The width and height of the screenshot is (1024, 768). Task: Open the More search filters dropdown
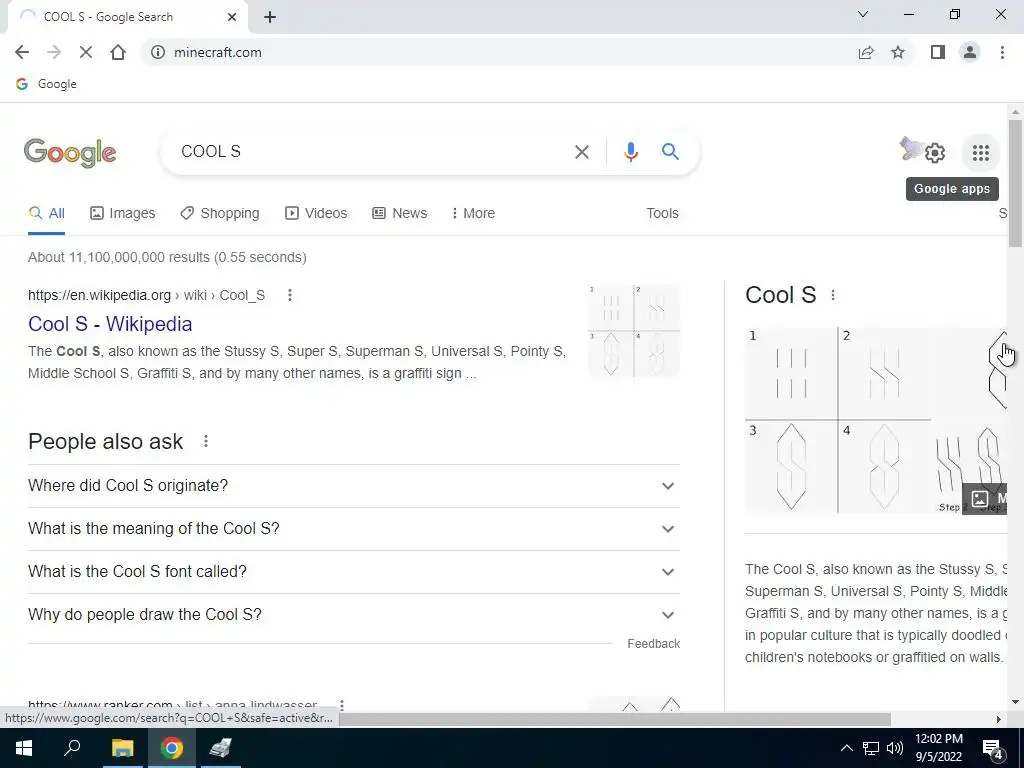tap(473, 214)
